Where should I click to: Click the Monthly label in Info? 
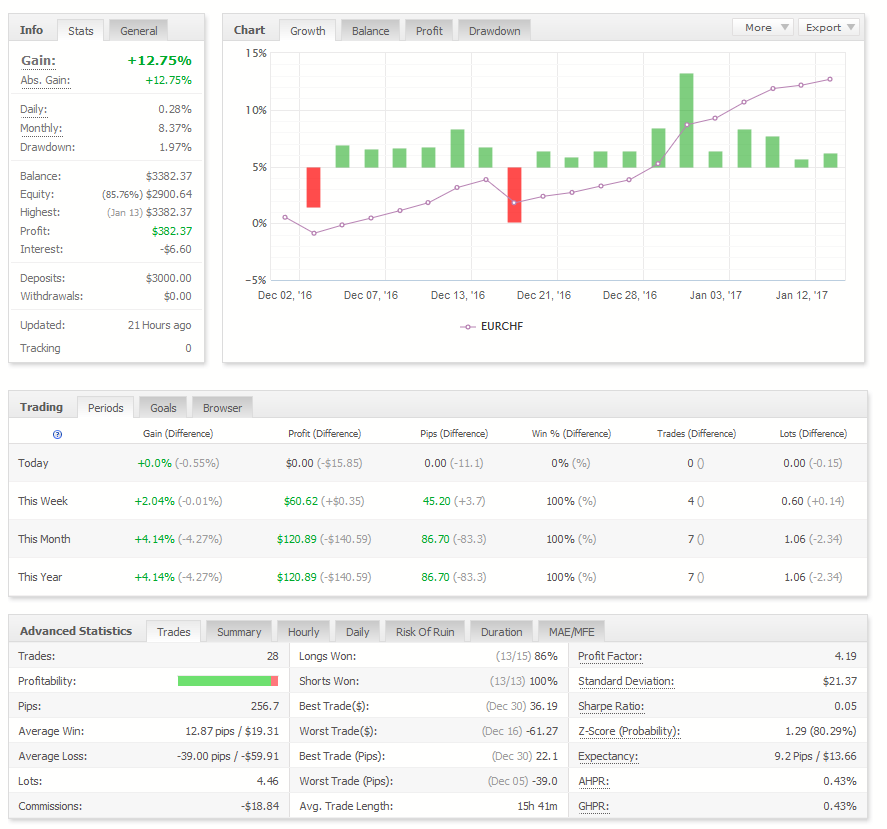[41, 128]
